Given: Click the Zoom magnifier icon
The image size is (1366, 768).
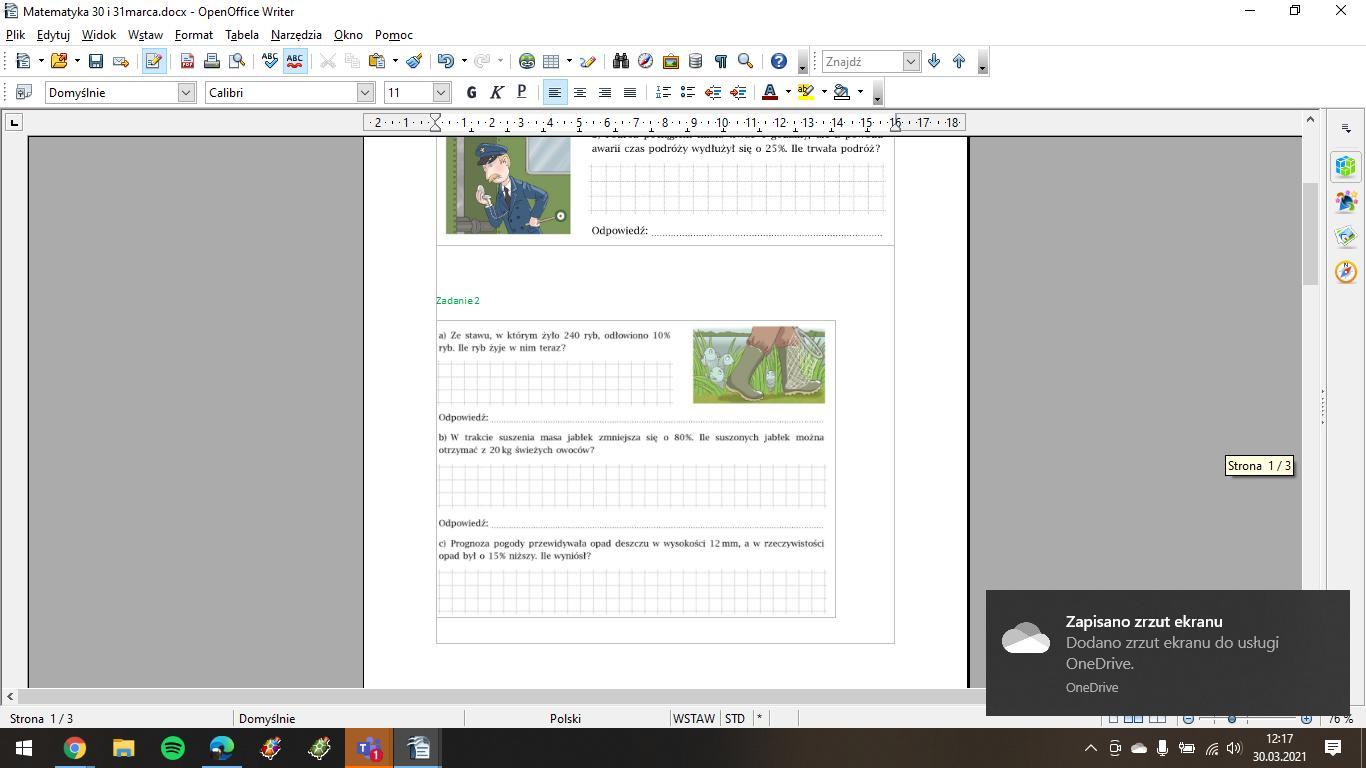Looking at the screenshot, I should pyautogui.click(x=745, y=61).
